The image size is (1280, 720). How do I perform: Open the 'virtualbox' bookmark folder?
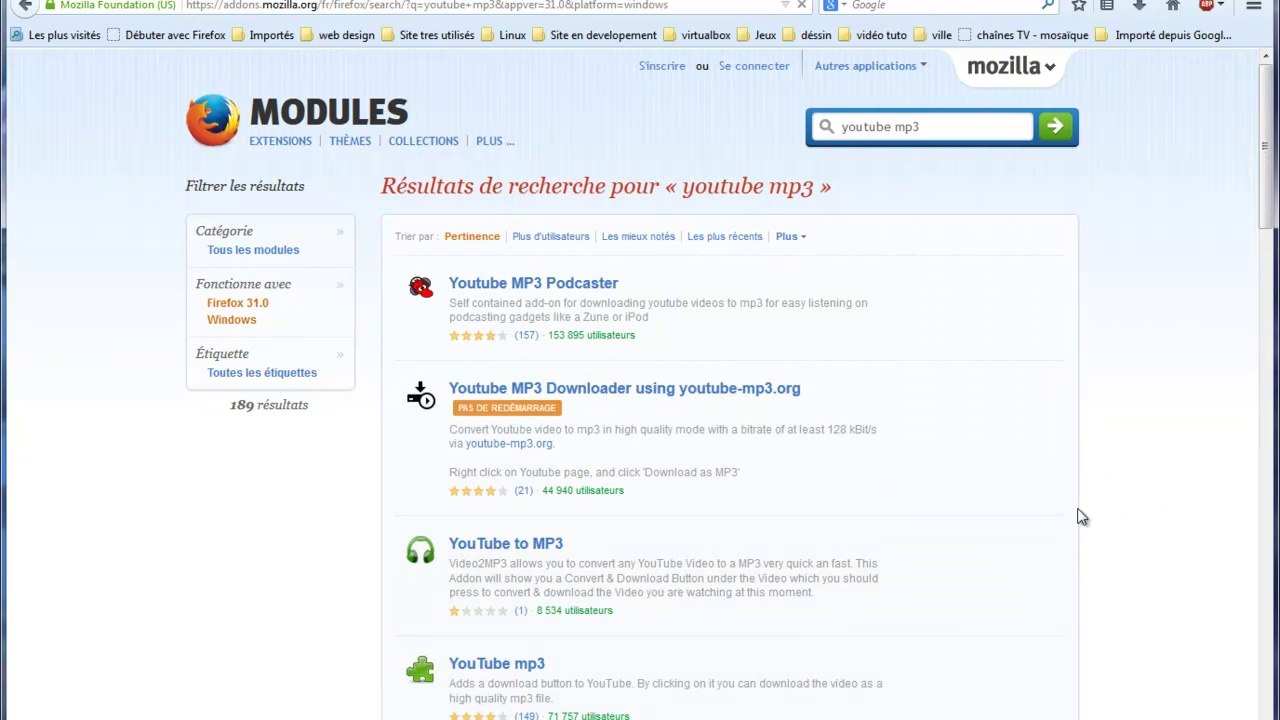tap(696, 35)
